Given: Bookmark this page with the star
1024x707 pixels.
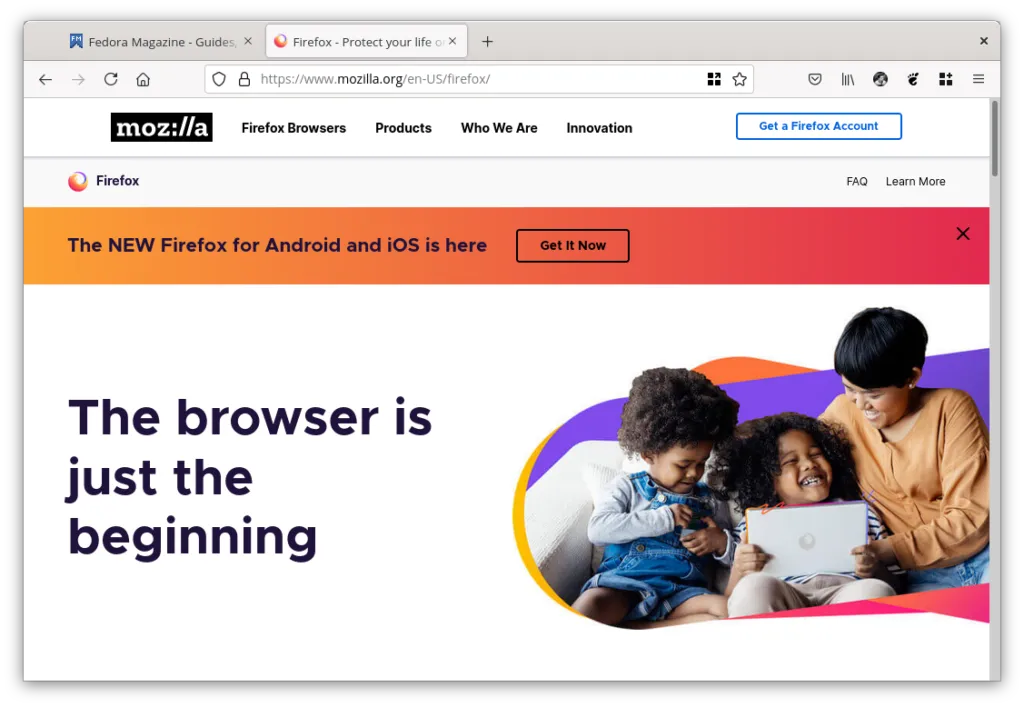Looking at the screenshot, I should (739, 79).
